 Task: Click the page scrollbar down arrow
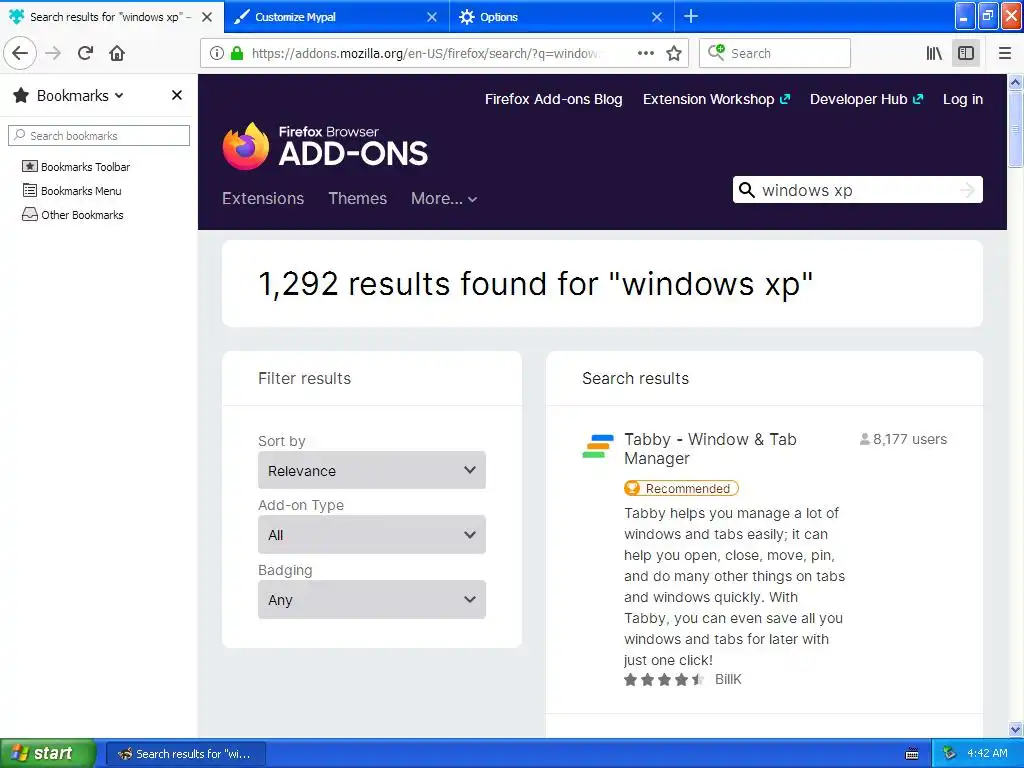pyautogui.click(x=1015, y=729)
